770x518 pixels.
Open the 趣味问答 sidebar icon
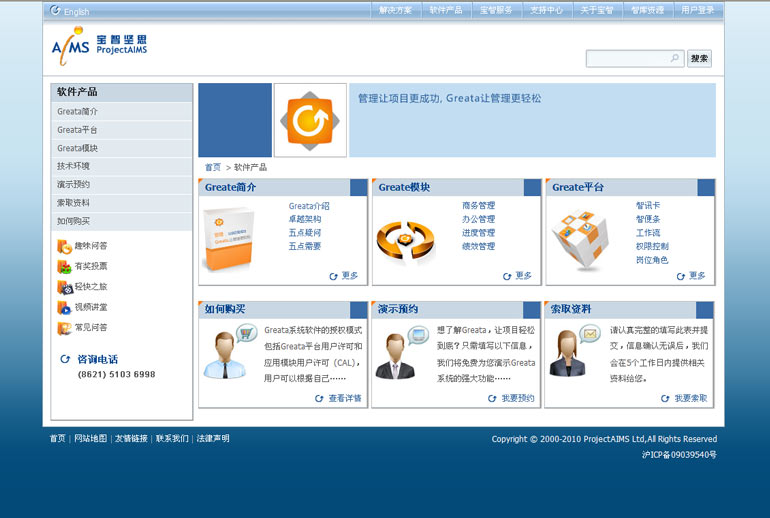[64, 246]
